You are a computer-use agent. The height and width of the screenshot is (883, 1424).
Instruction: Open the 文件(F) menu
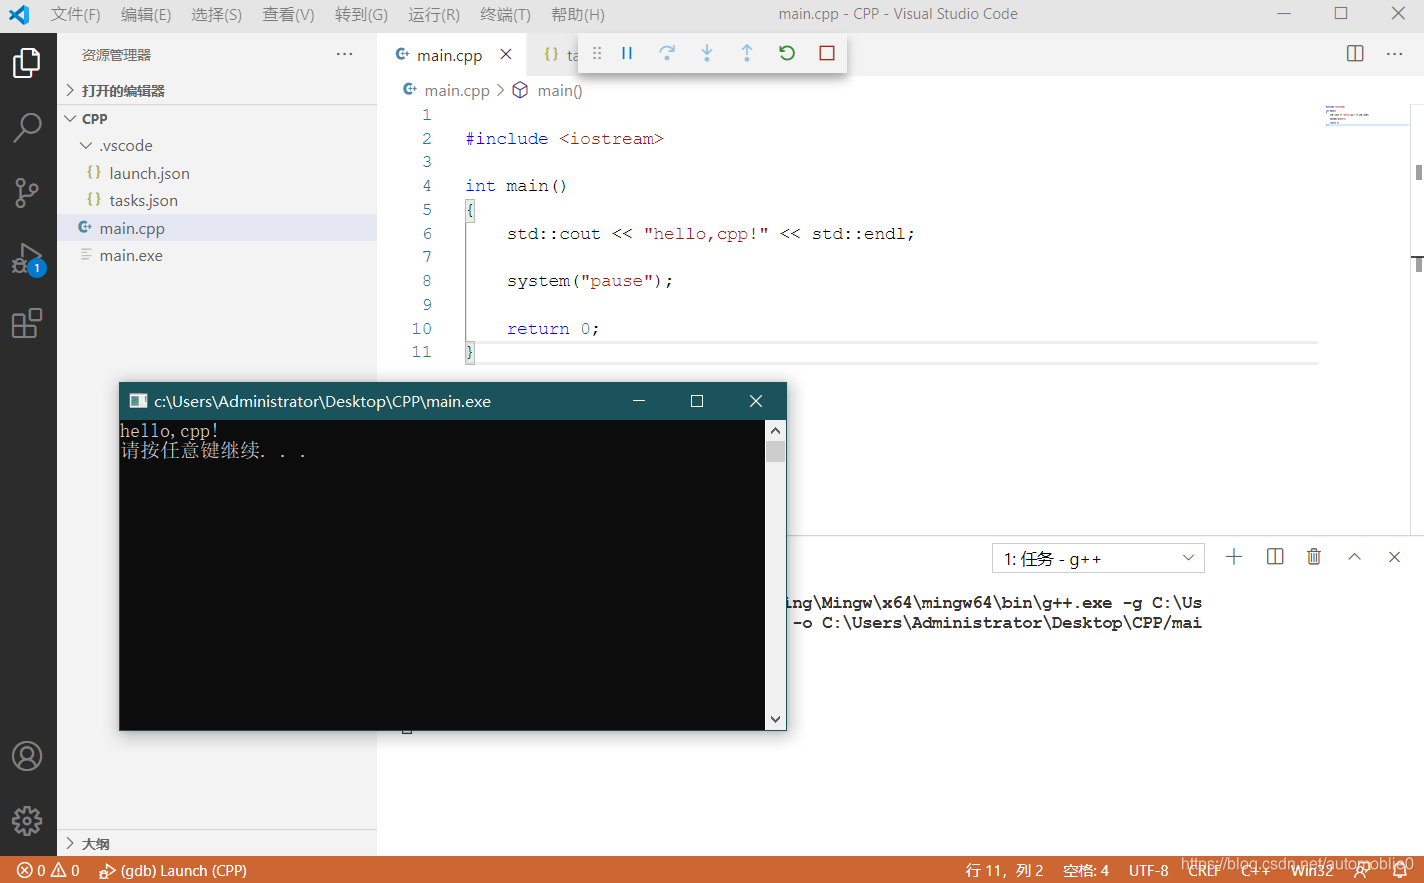click(x=76, y=14)
